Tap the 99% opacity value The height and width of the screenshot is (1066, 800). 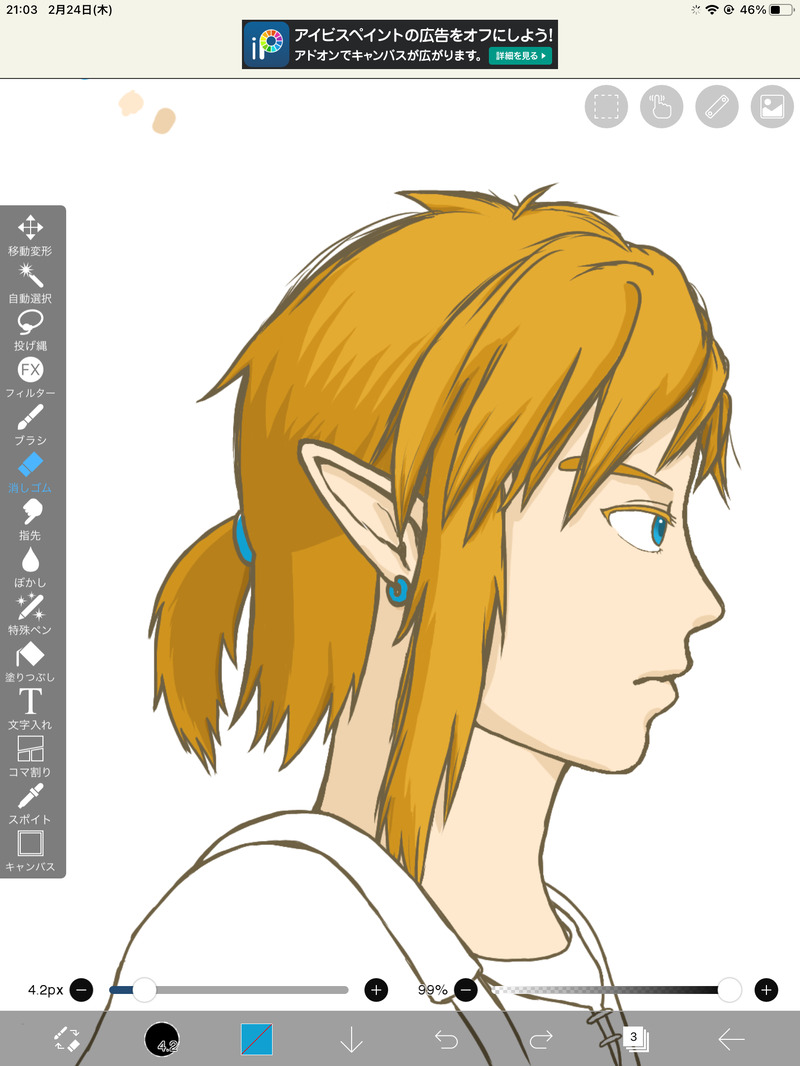point(432,990)
